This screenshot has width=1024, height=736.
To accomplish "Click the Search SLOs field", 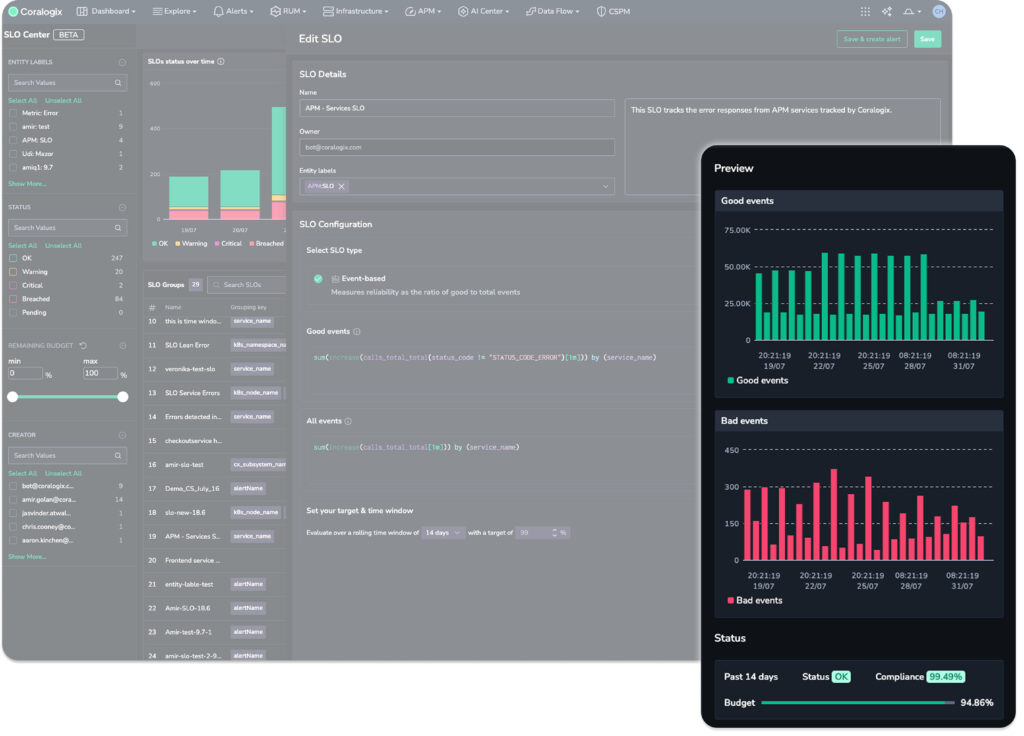I will click(248, 285).
